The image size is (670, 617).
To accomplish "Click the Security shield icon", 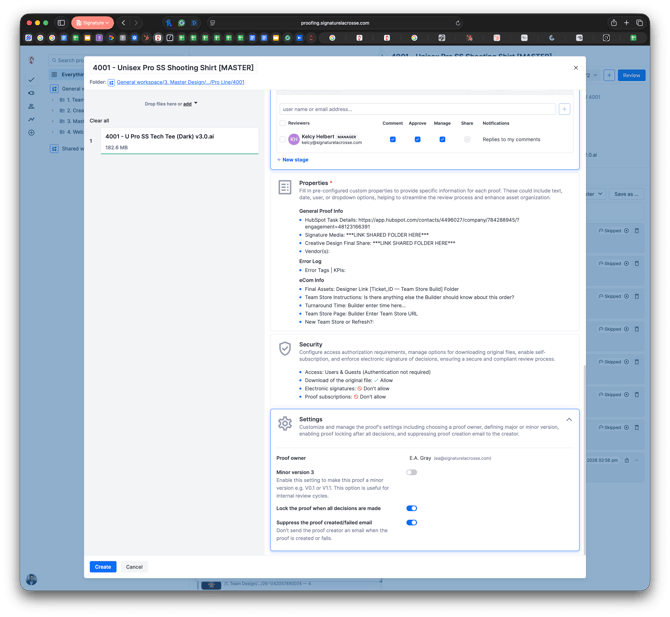I will pyautogui.click(x=285, y=348).
